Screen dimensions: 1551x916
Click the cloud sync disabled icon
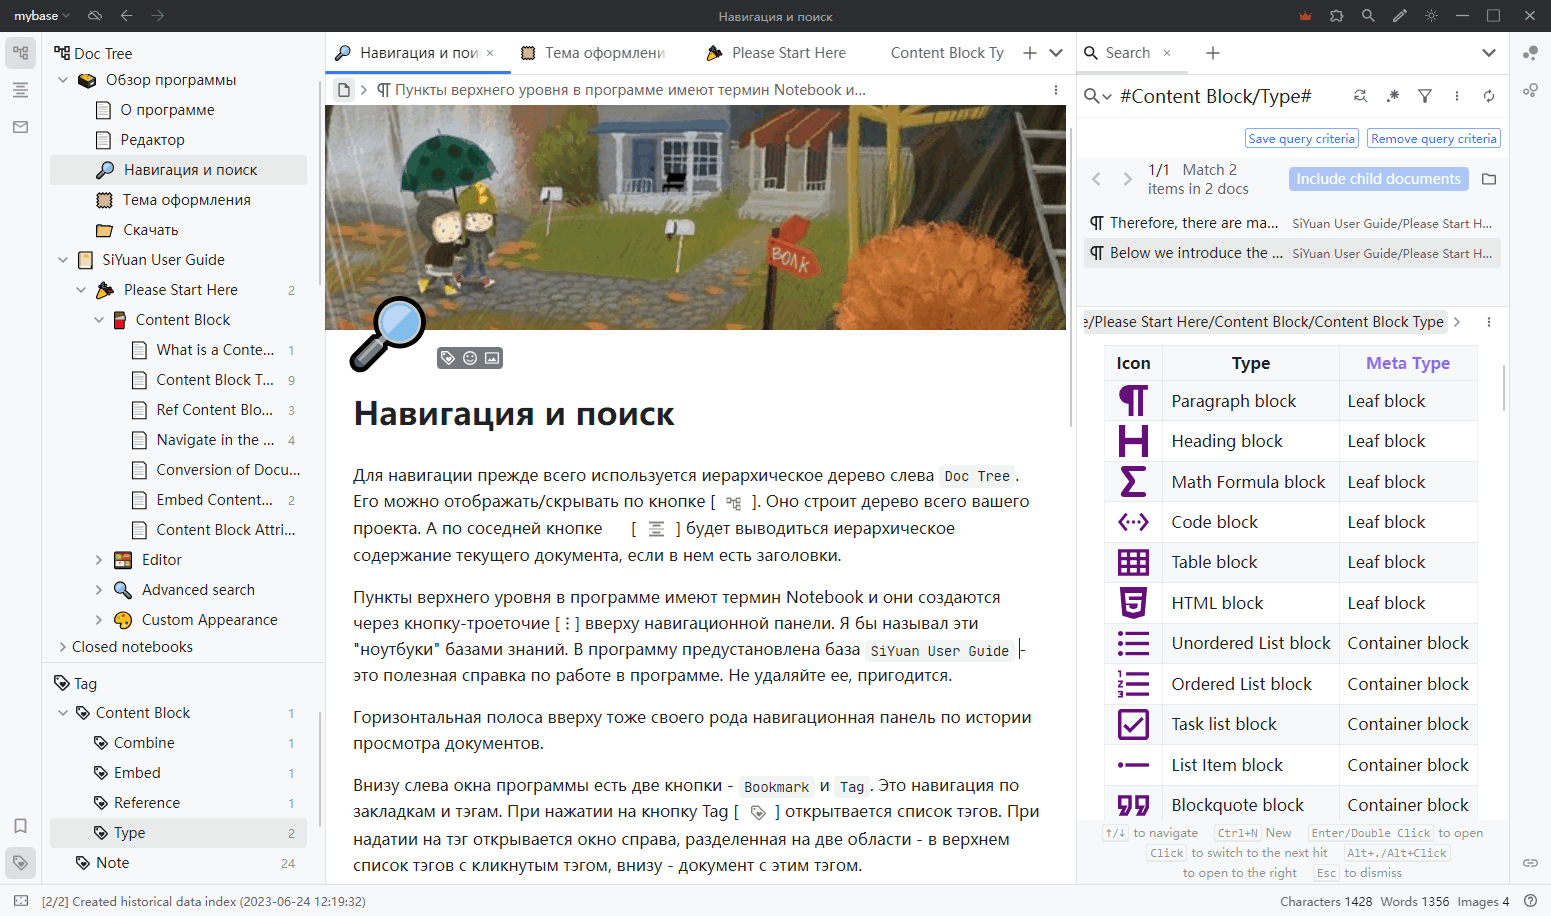coord(95,16)
